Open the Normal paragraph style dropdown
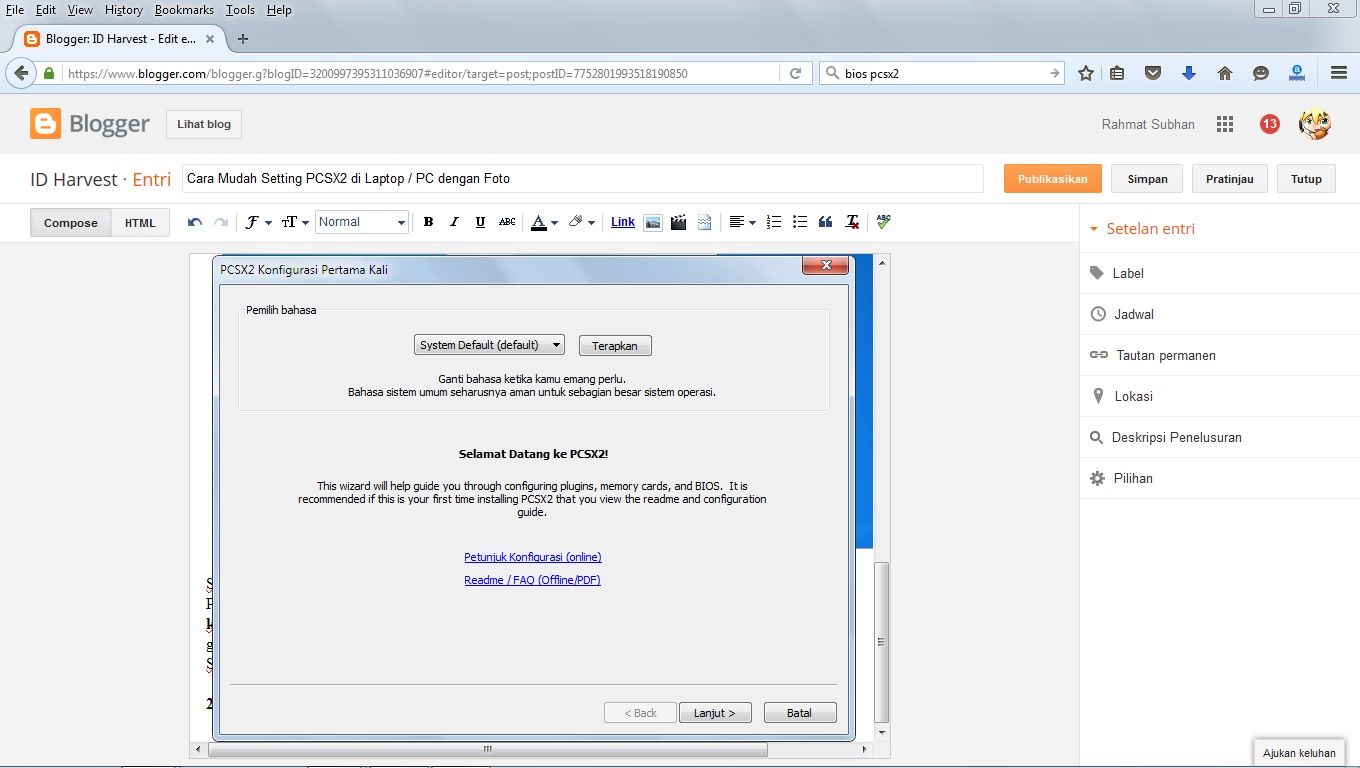 click(362, 222)
